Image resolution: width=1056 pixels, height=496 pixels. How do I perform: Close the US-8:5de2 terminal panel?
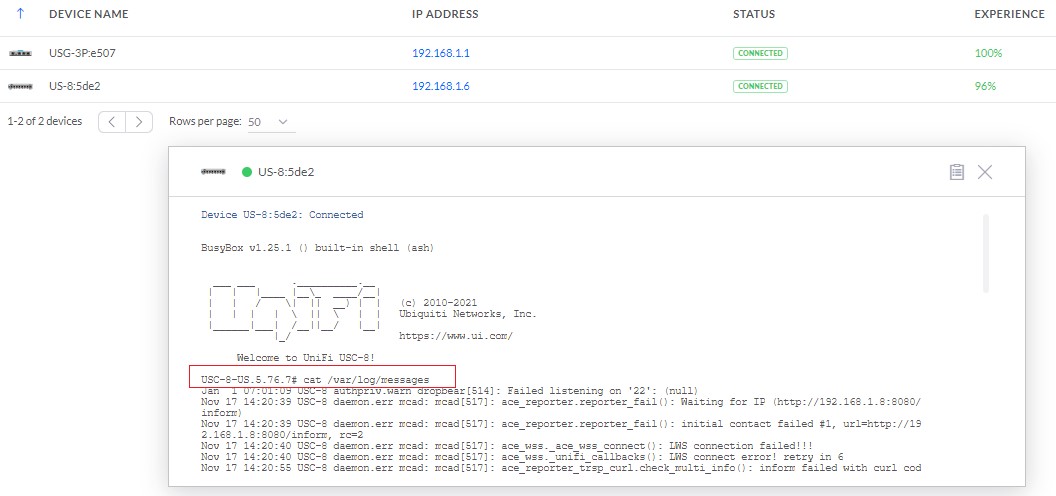pos(985,172)
